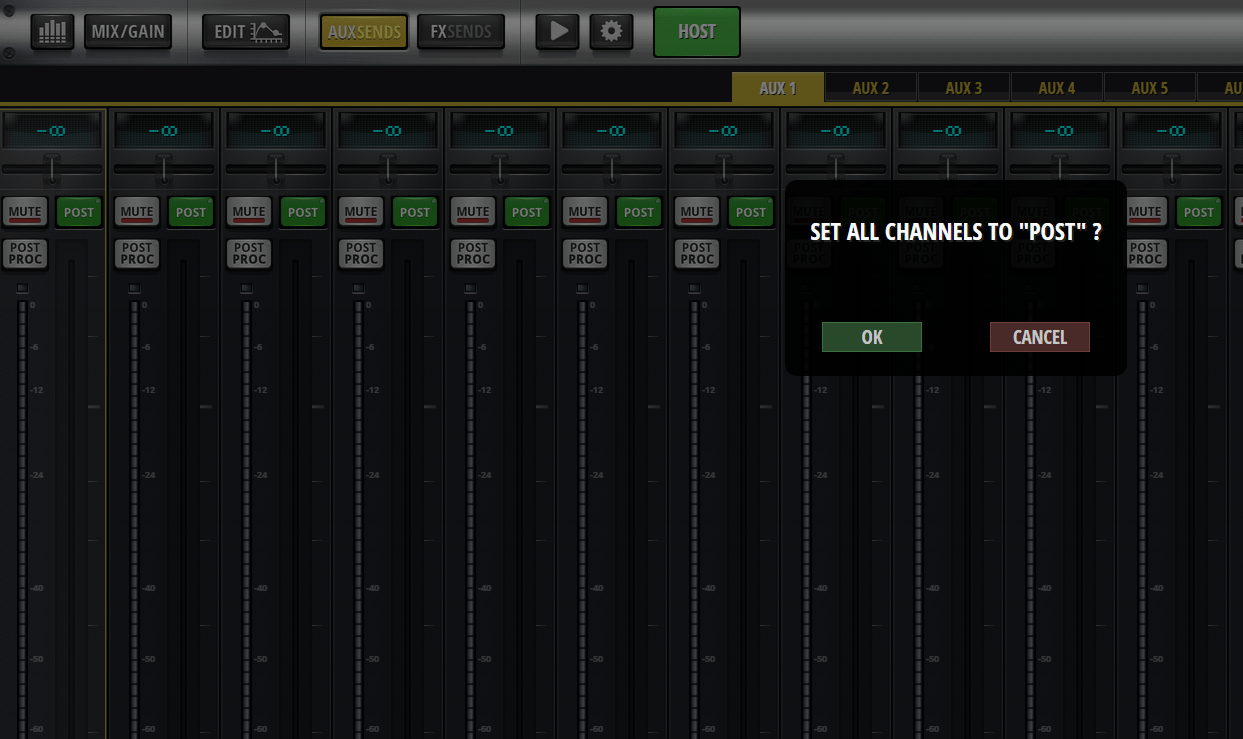
Task: Mute the first channel
Action: [x=25, y=212]
